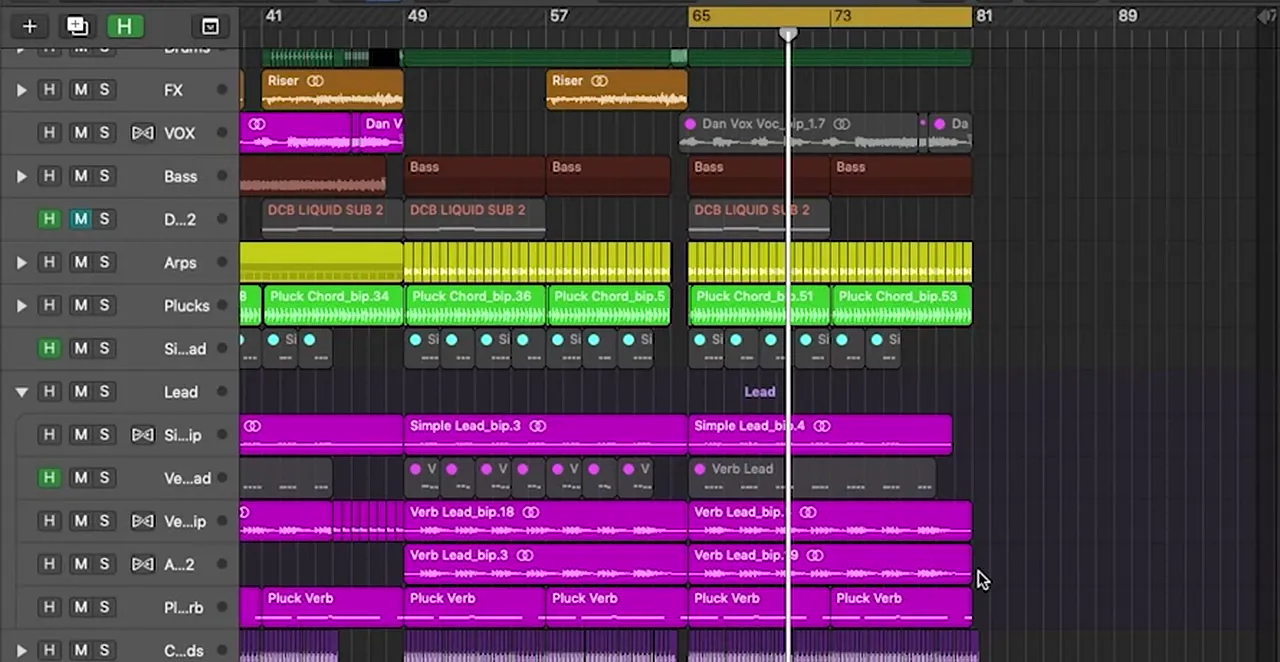Solo the D...2 track
Screen dimensions: 1280x662
pyautogui.click(x=104, y=219)
